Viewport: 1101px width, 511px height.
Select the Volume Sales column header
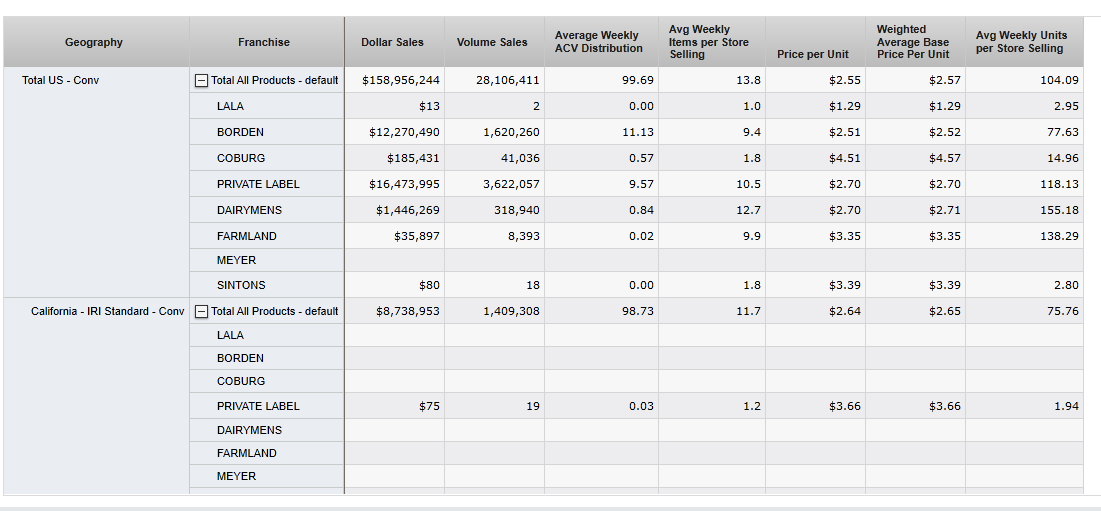(x=492, y=42)
